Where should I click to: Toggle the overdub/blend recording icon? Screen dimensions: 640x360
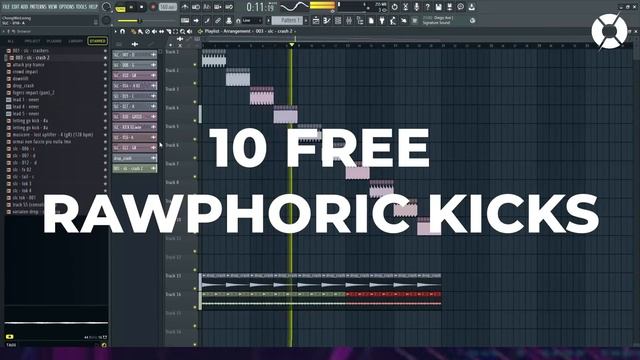[x=218, y=7]
